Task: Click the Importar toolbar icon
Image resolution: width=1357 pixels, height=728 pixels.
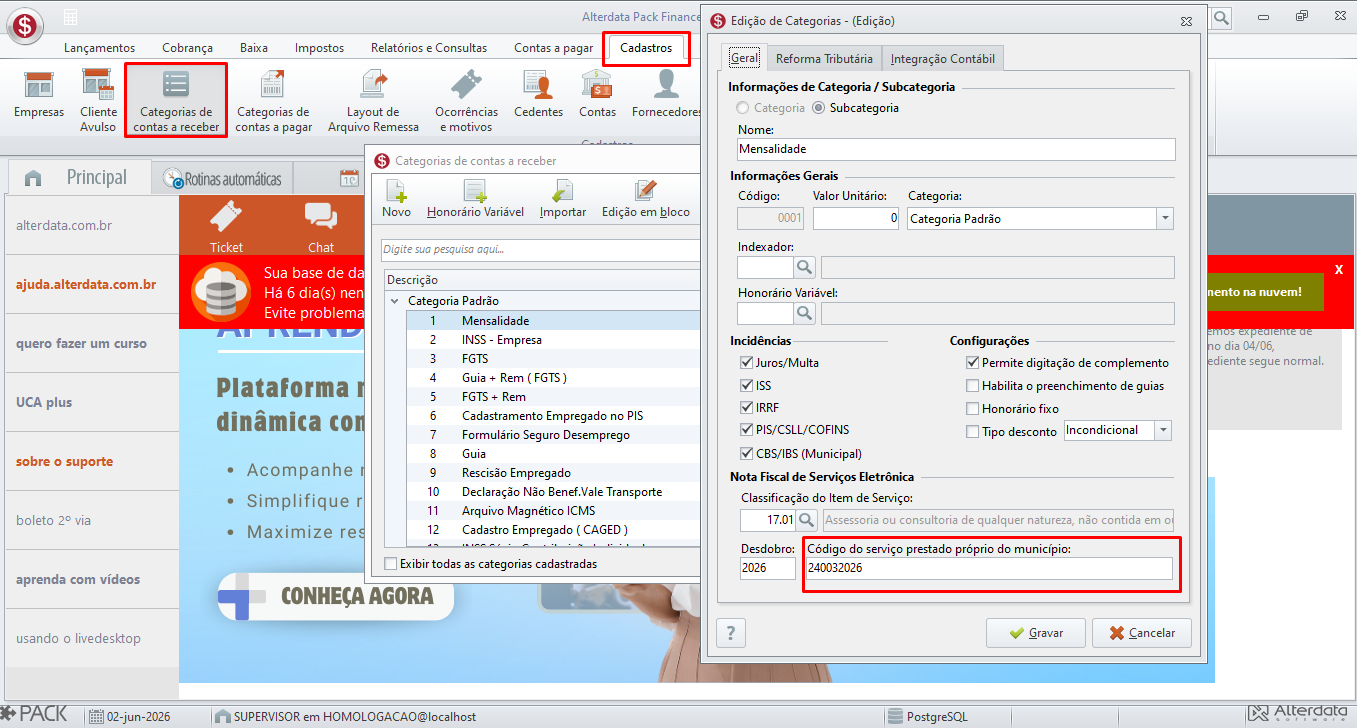Action: pos(563,199)
